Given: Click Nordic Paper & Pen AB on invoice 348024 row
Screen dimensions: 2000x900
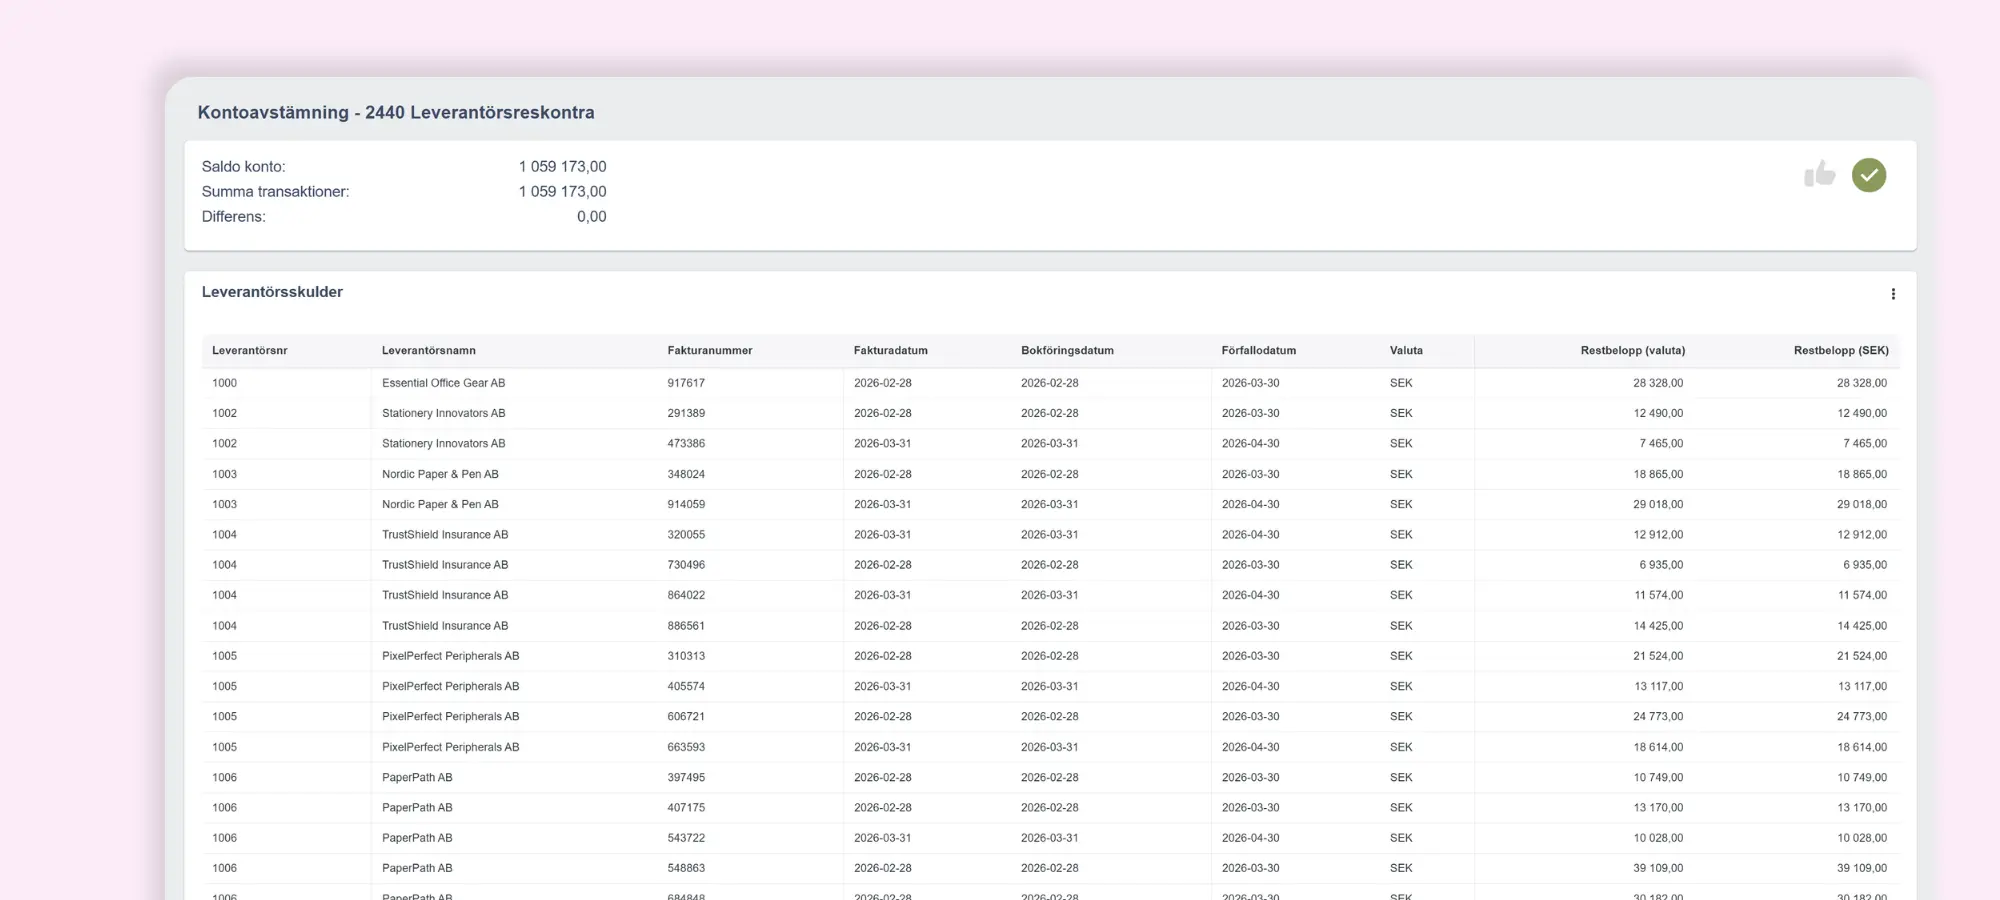Looking at the screenshot, I should point(440,474).
